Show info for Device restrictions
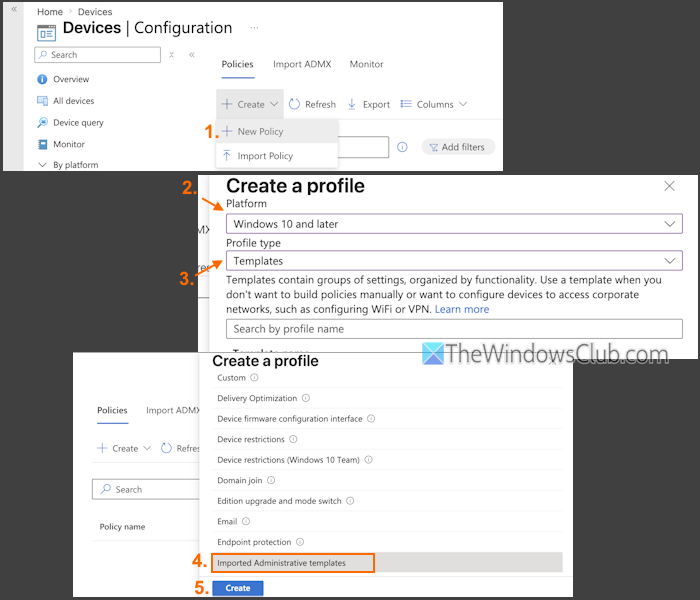Viewport: 700px width, 600px height. (x=293, y=439)
